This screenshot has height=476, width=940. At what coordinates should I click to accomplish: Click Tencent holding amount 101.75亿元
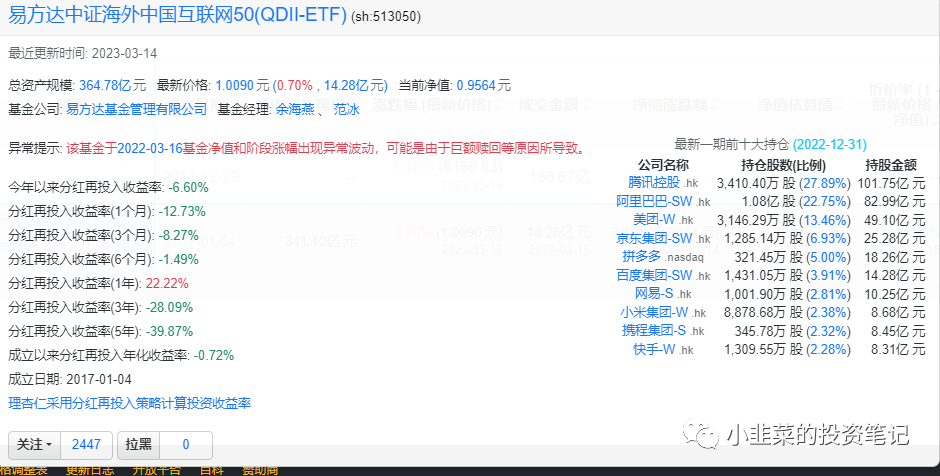[x=891, y=183]
